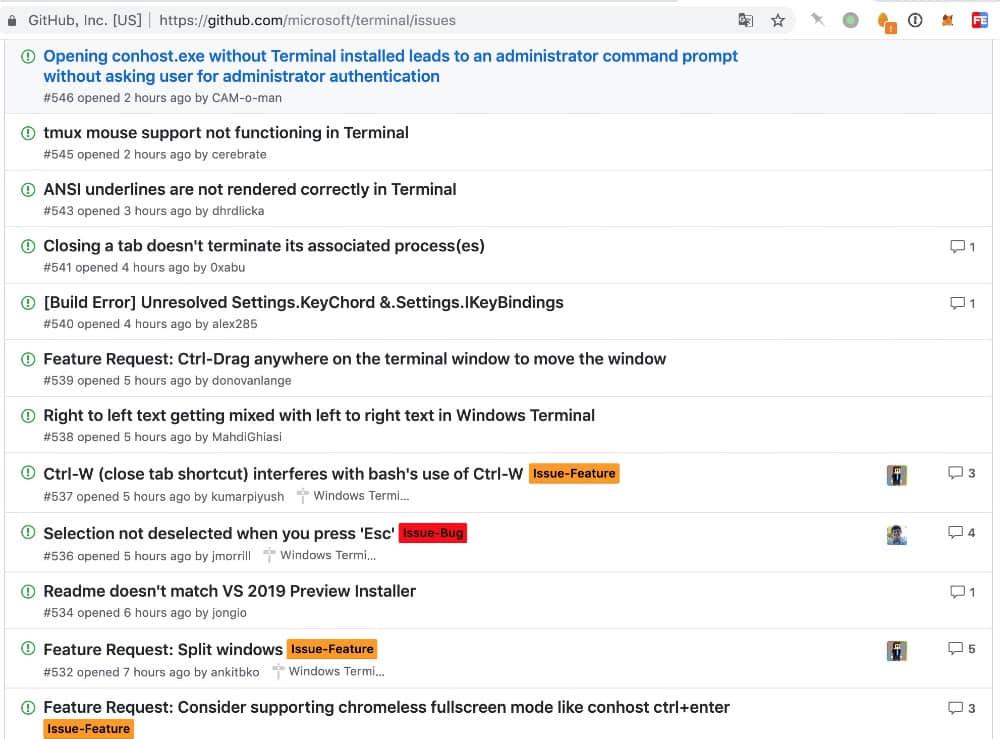This screenshot has height=739, width=1000.
Task: Click the green circle extension icon
Action: [x=850, y=20]
